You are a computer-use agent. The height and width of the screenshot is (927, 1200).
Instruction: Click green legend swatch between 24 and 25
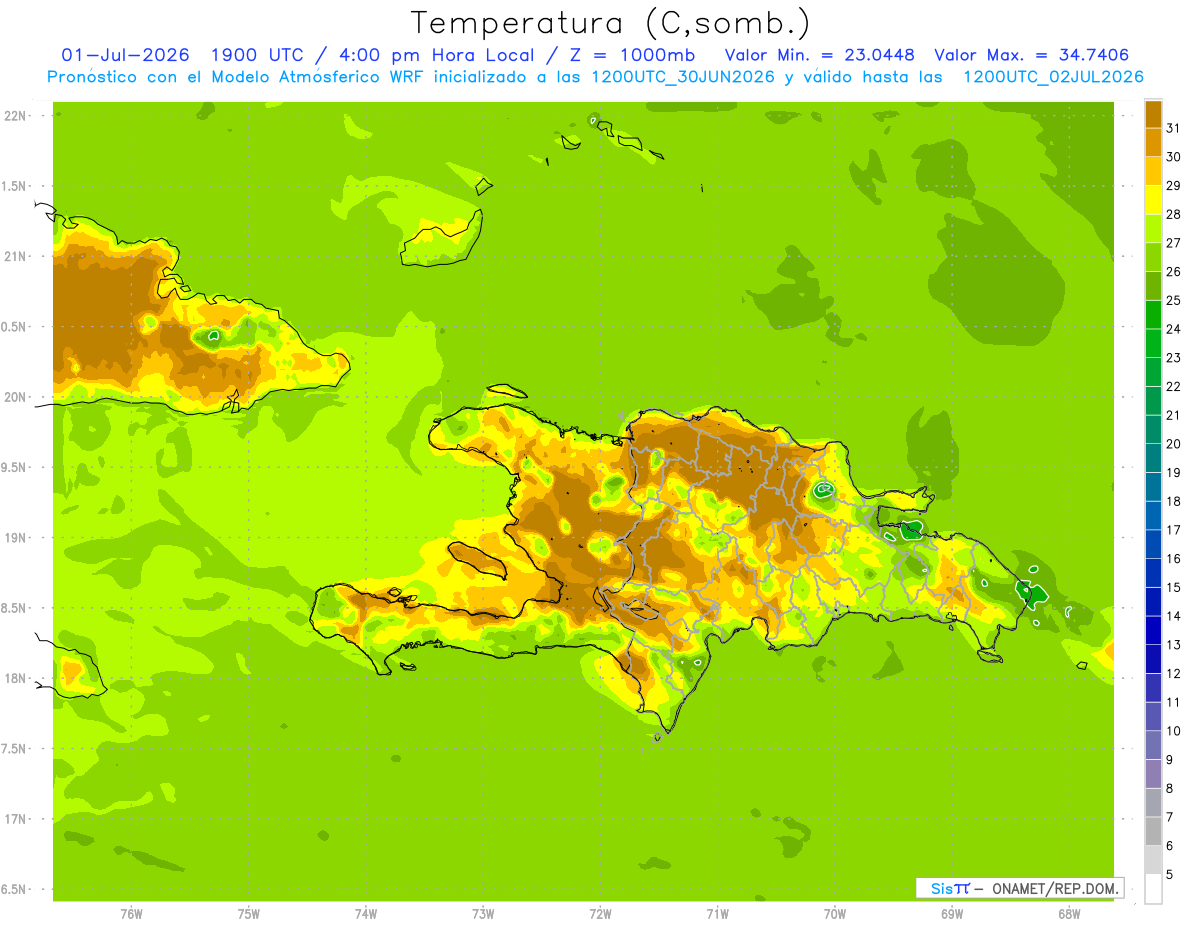tap(1153, 314)
